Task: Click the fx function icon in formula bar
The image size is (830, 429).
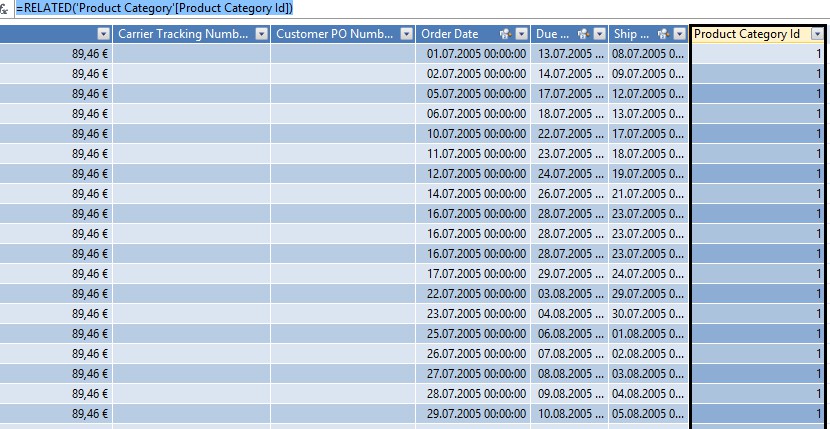Action: [x=5, y=9]
